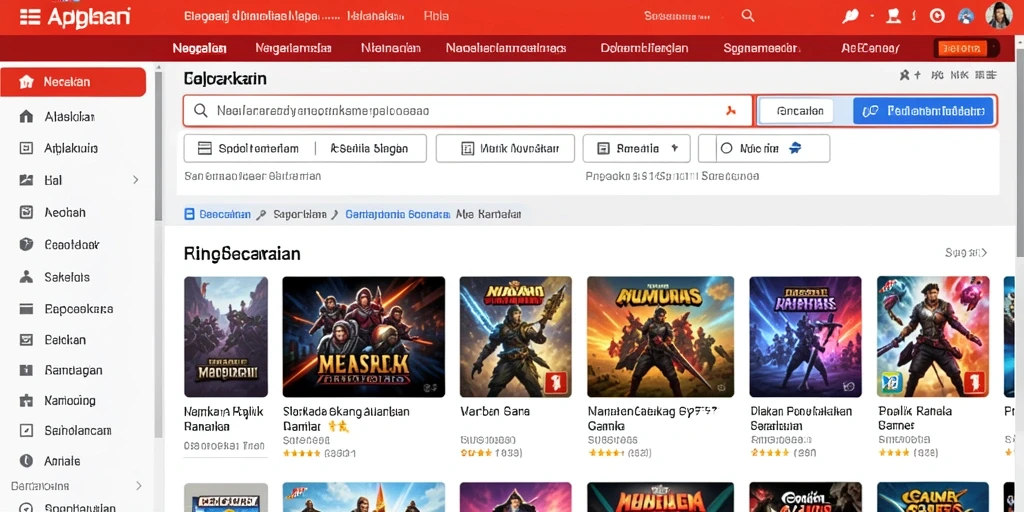Select the Ndio ire radio option
The image size is (1024, 512).
[x=726, y=148]
